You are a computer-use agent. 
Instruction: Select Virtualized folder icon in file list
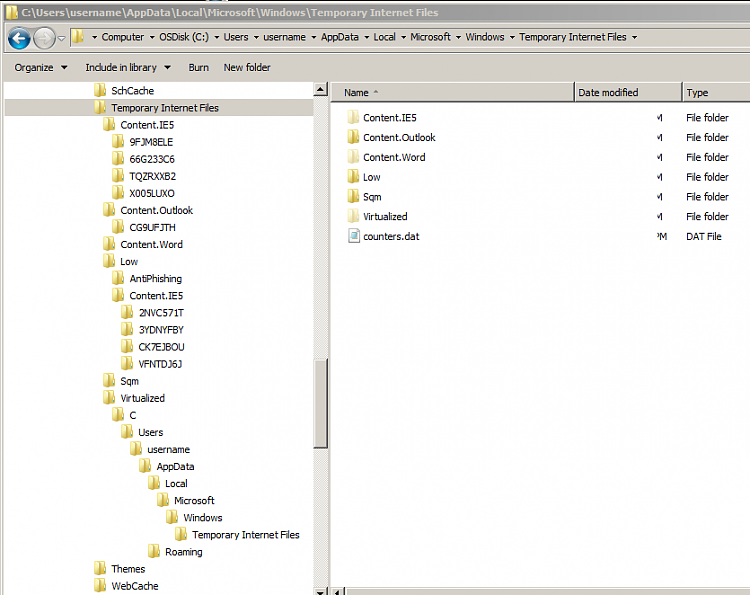pos(353,216)
